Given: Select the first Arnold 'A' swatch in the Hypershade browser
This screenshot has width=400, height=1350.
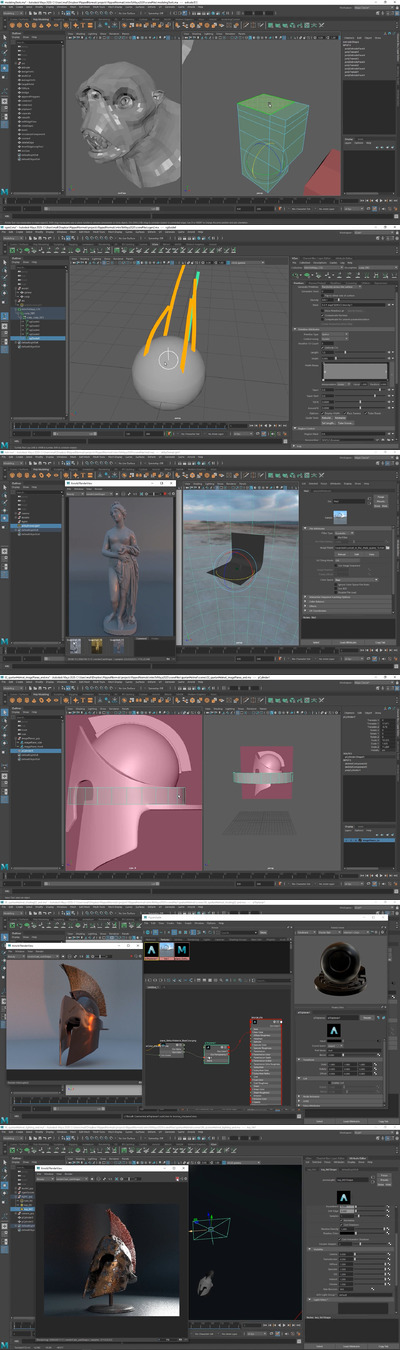Looking at the screenshot, I should pos(151,949).
